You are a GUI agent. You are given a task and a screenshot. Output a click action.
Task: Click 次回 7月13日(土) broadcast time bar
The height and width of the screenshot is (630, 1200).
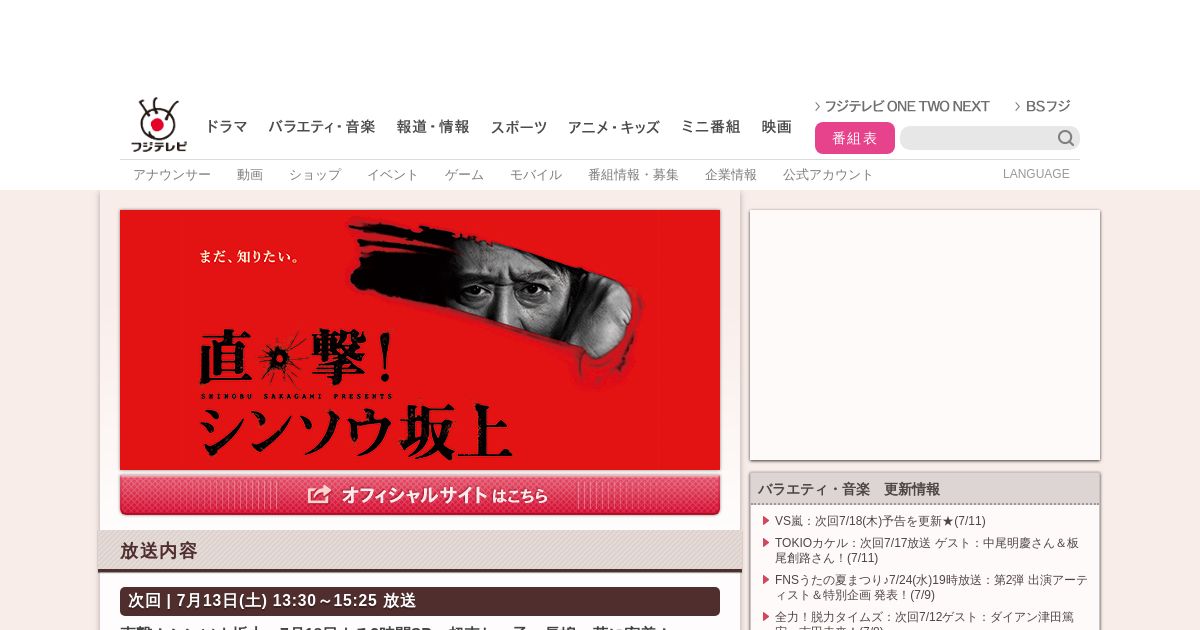tap(420, 601)
